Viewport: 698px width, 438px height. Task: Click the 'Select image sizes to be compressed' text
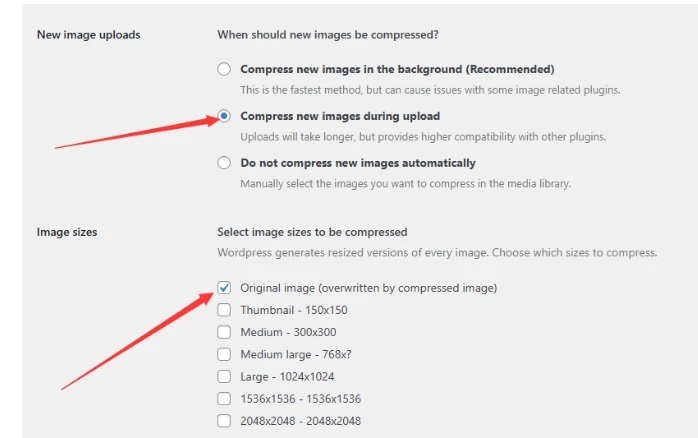(x=312, y=232)
